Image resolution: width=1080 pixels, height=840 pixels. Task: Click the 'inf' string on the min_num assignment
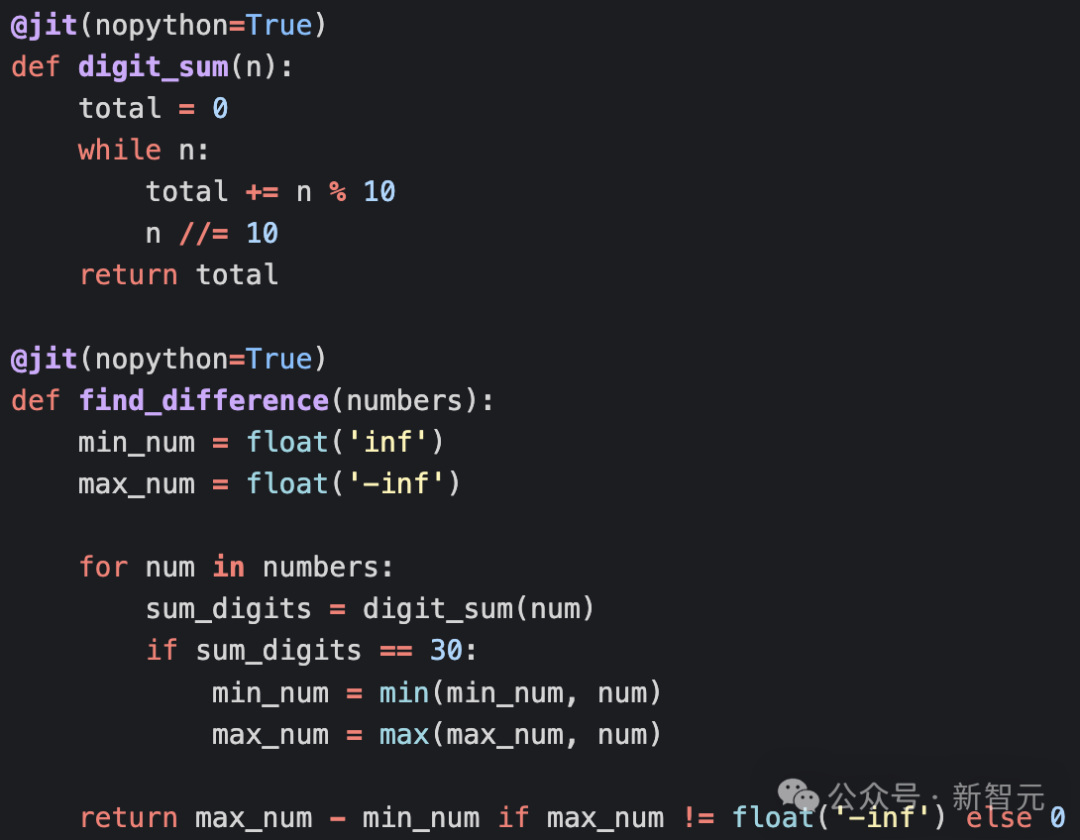click(387, 442)
